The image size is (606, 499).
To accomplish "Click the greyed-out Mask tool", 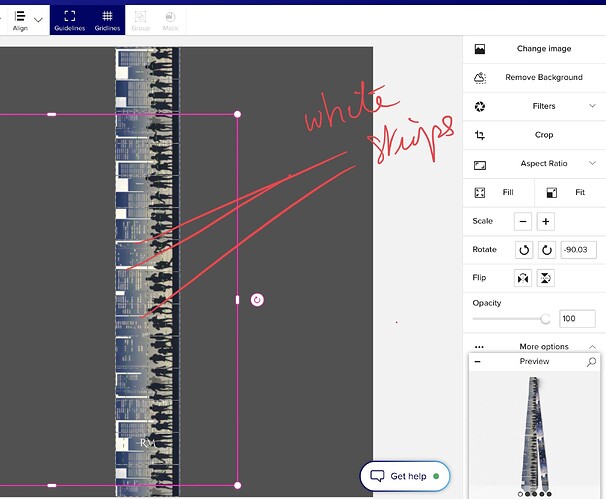I will click(170, 20).
